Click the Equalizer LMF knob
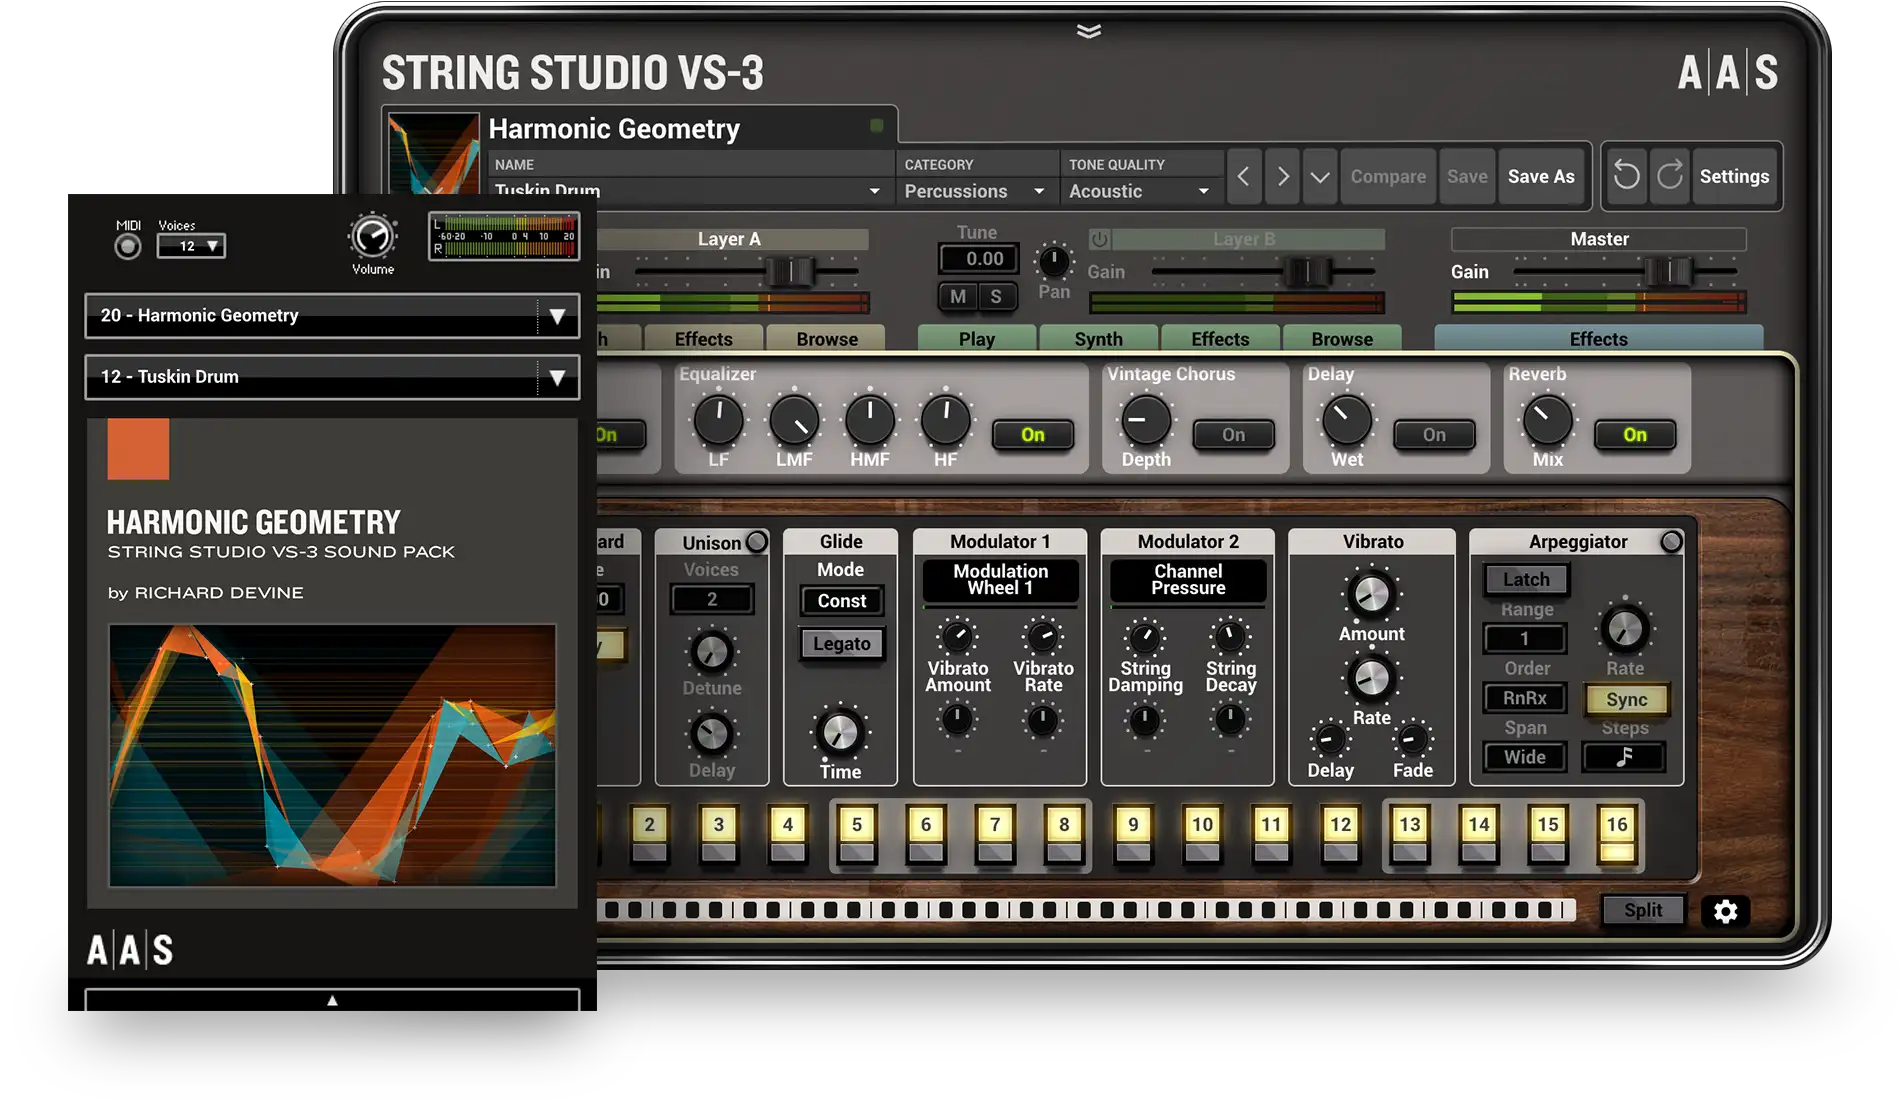1900x1100 pixels. coord(794,420)
